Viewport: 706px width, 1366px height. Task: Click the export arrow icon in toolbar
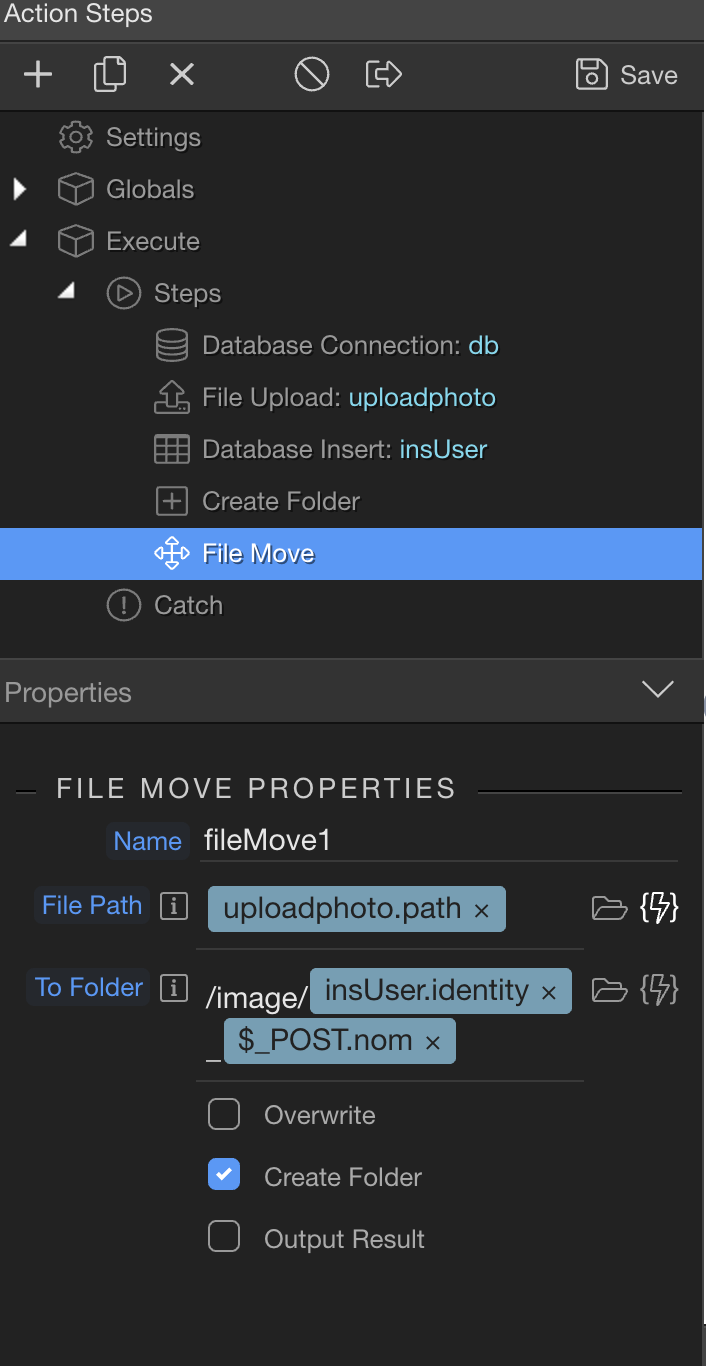[x=383, y=75]
